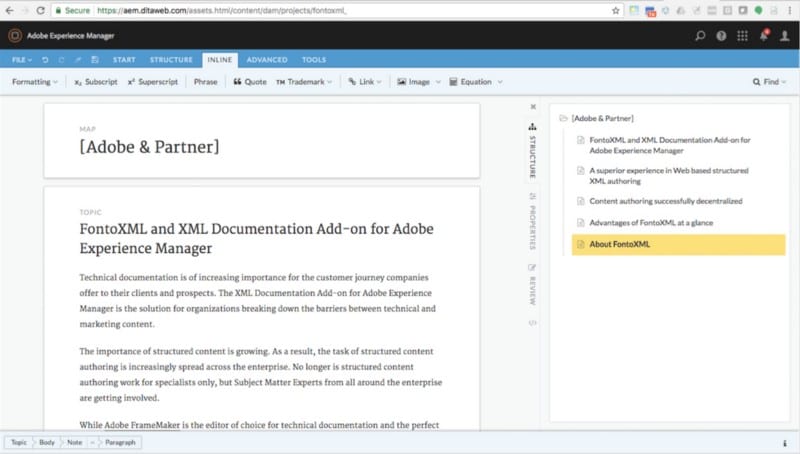Open the user profile icon

pos(785,35)
